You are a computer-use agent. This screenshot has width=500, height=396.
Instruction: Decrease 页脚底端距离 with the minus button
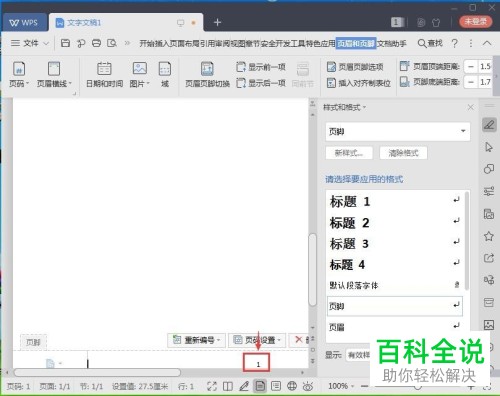click(471, 82)
